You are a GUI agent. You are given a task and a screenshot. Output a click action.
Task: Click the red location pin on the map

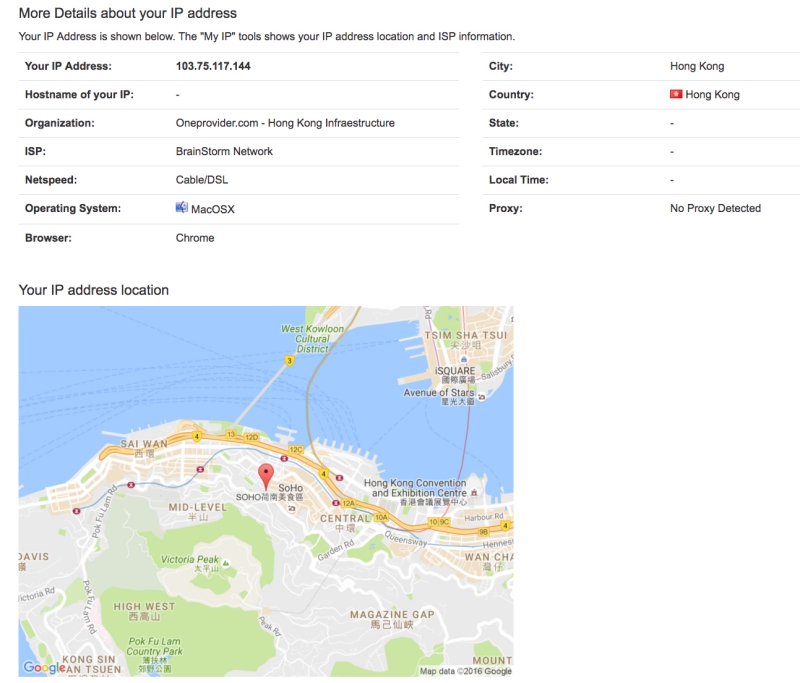click(265, 475)
